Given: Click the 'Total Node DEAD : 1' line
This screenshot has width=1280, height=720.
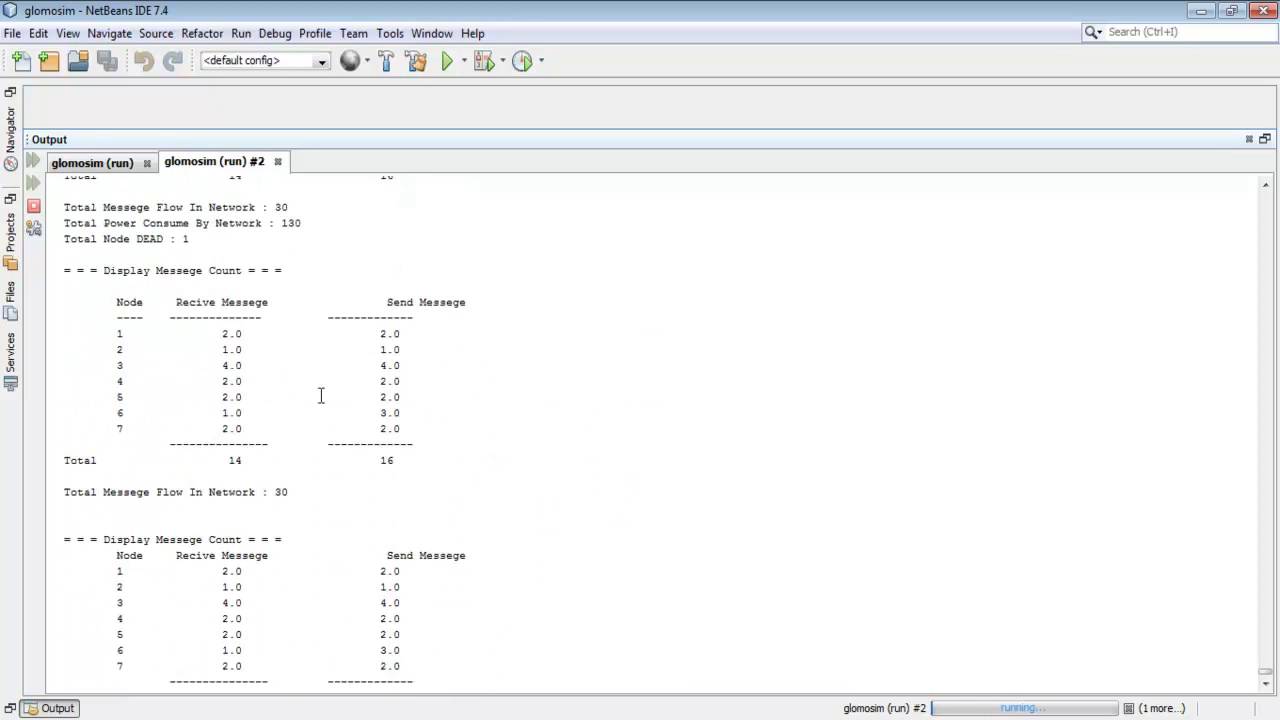Looking at the screenshot, I should coord(126,239).
